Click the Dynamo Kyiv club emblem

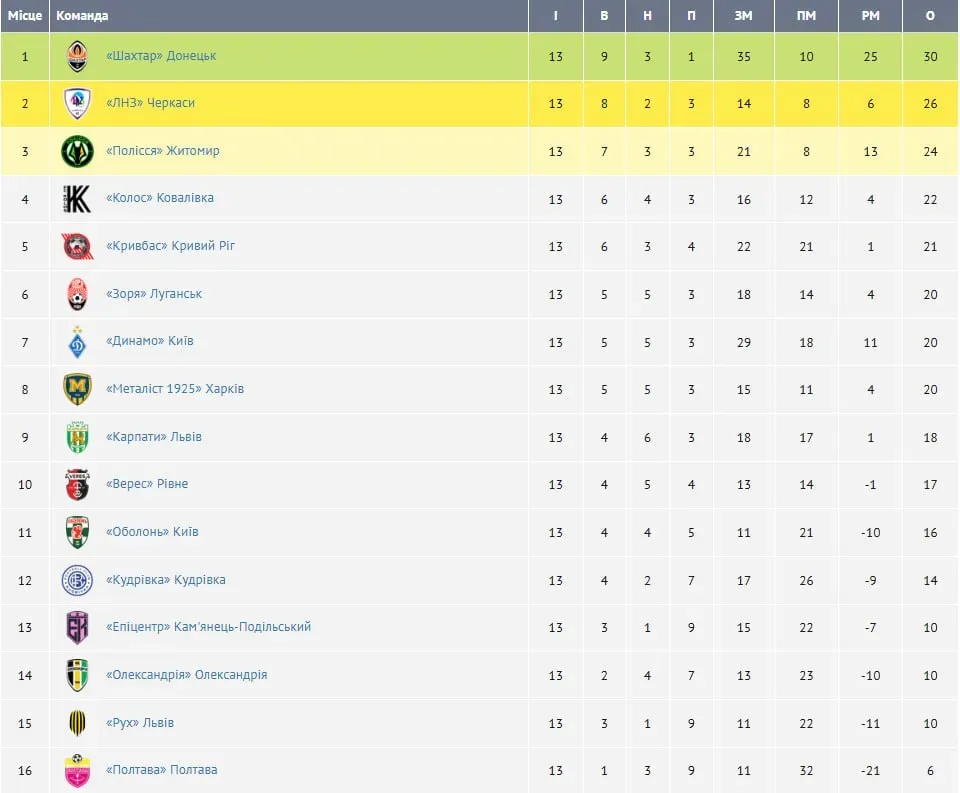pyautogui.click(x=77, y=342)
